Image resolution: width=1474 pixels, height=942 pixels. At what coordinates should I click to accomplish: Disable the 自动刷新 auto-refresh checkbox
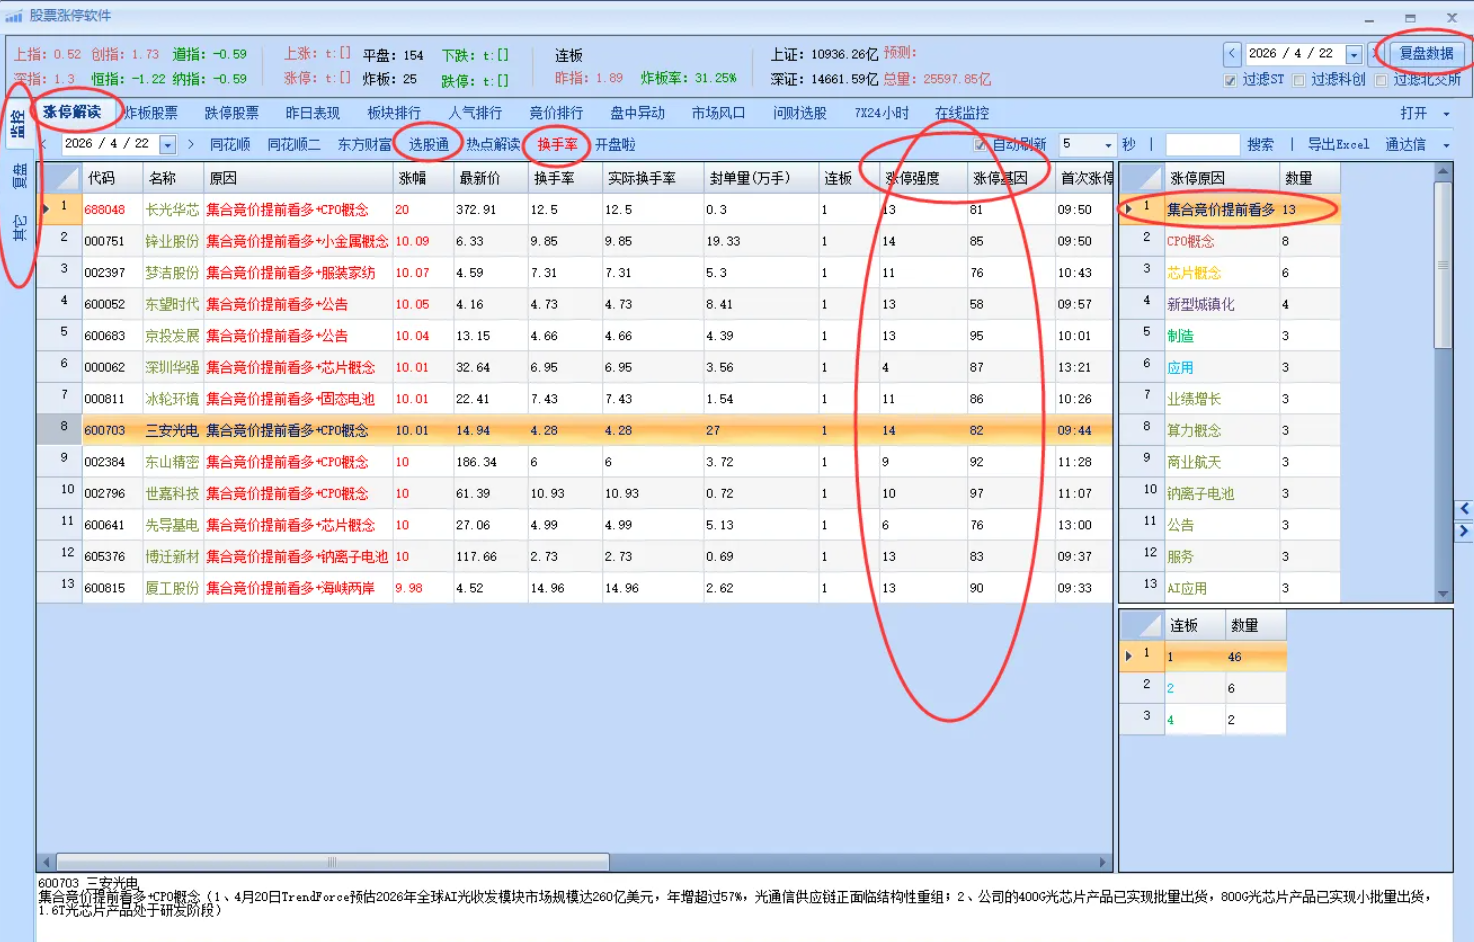click(x=982, y=144)
